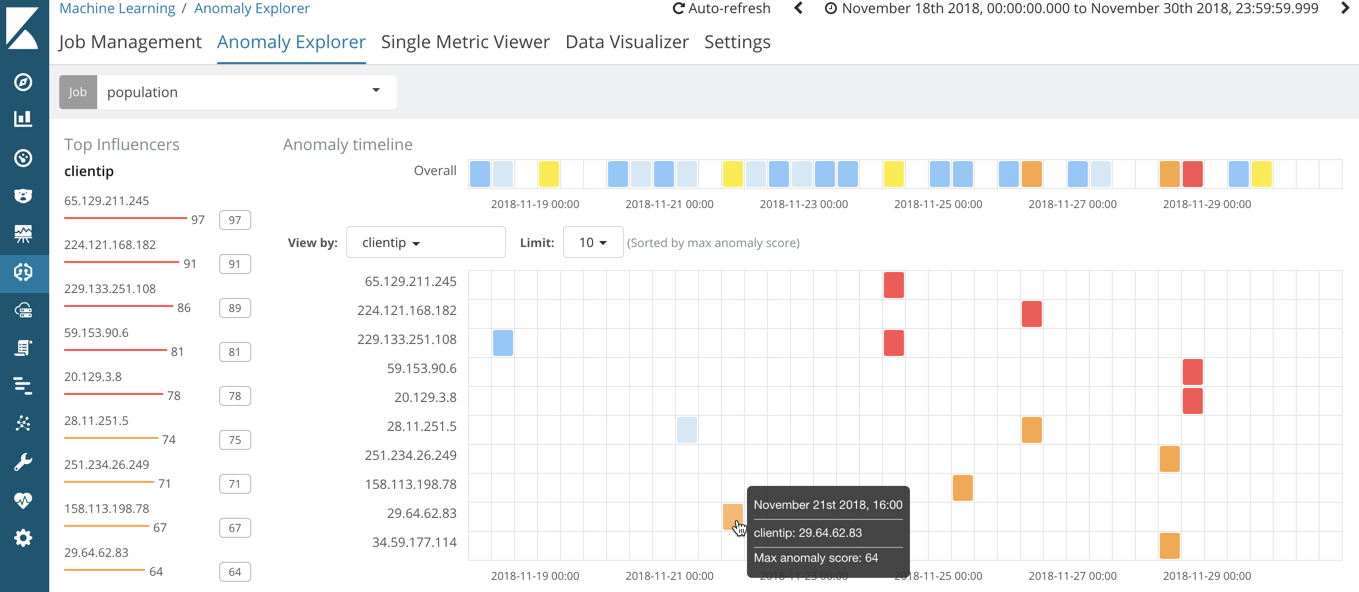Go to the previous time range with left arrow
The height and width of the screenshot is (592, 1359).
coord(798,9)
